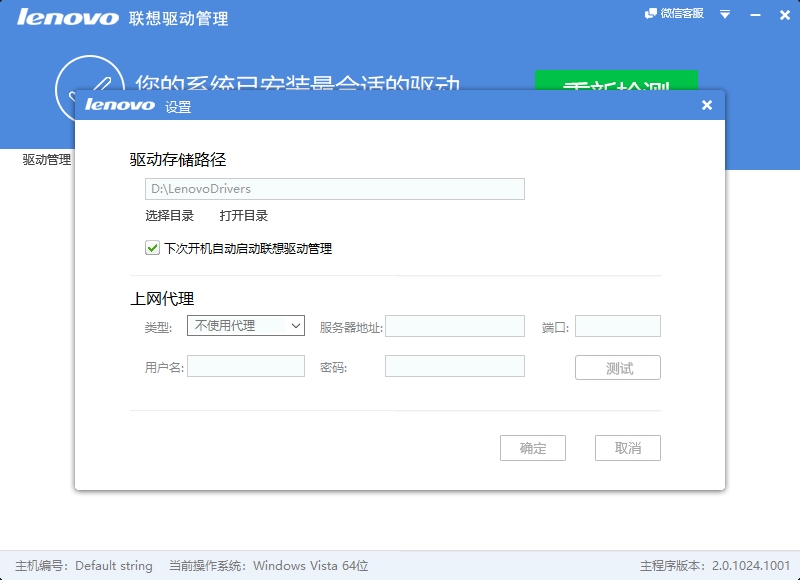Click the 当前操作系统: Windows Vista 64位 text
Image resolution: width=800 pixels, height=580 pixels.
point(268,566)
